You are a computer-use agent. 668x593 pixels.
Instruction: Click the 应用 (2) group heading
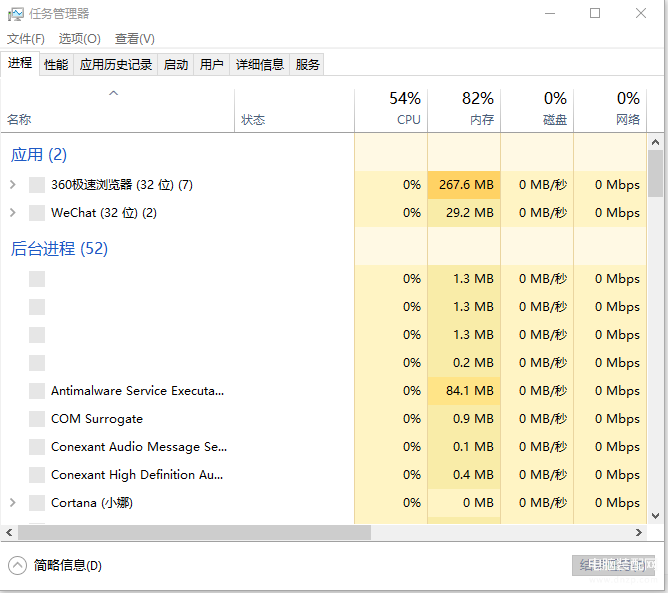[x=39, y=155]
